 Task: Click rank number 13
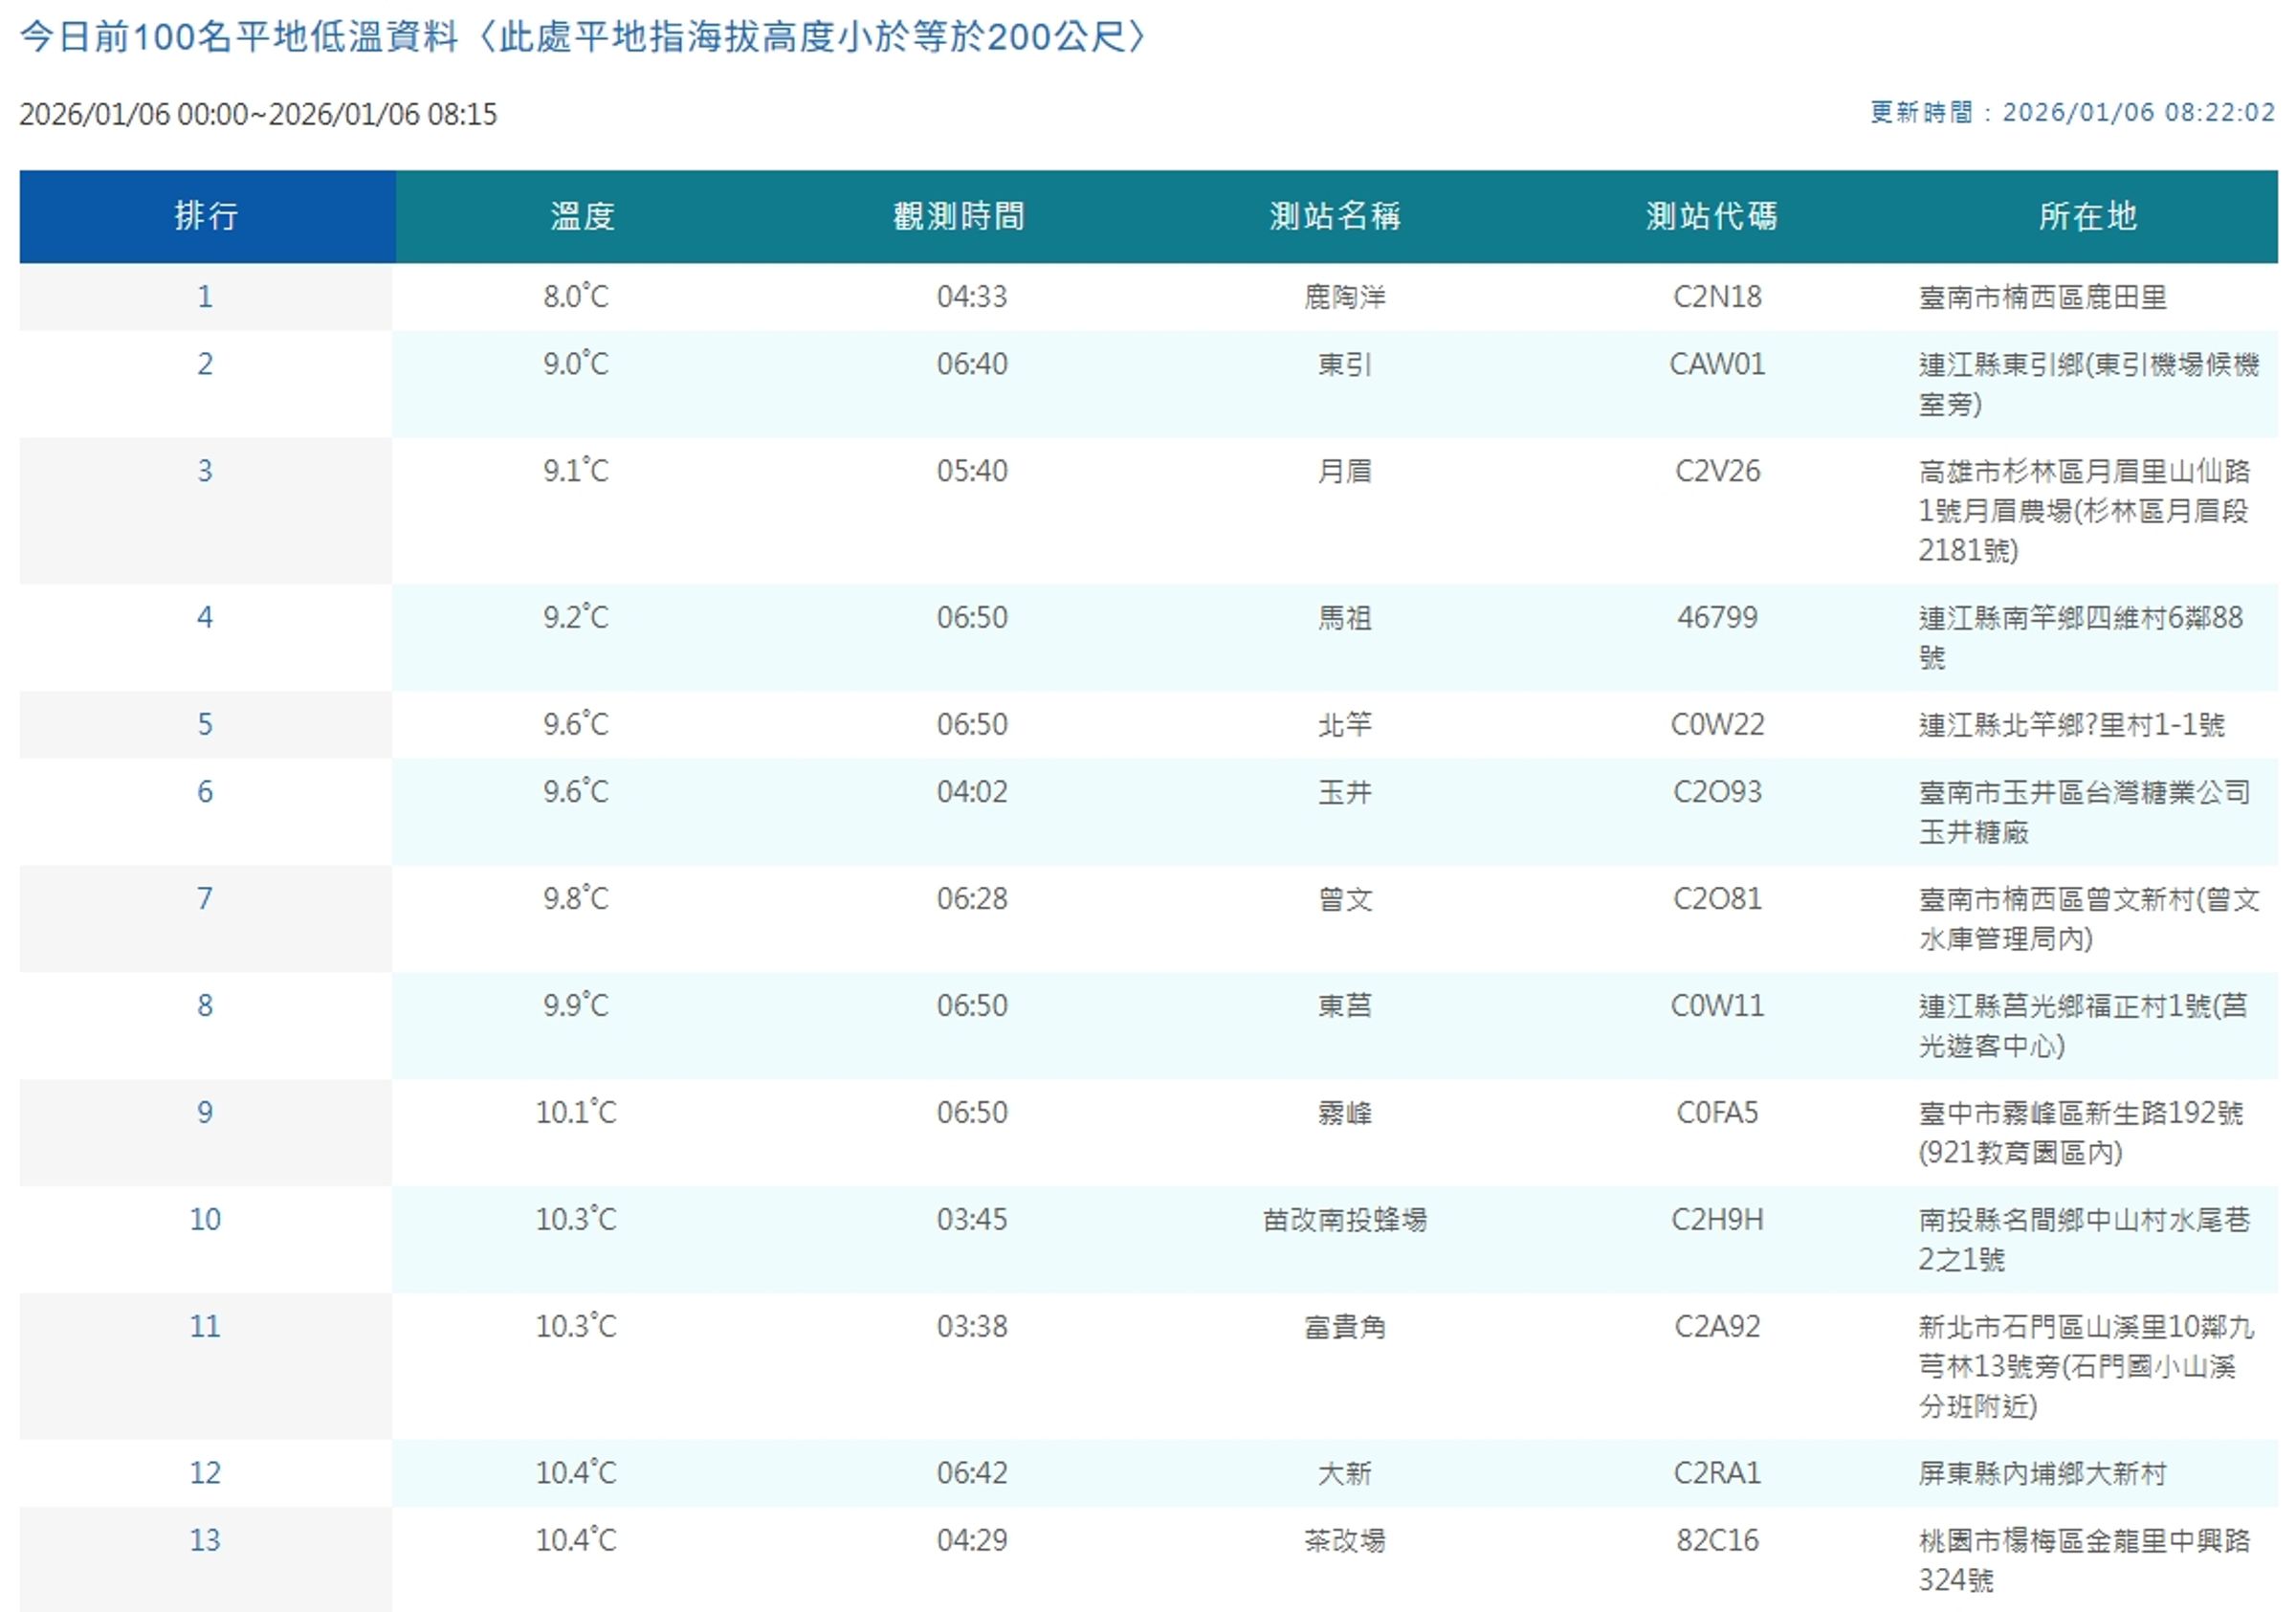[x=205, y=1540]
